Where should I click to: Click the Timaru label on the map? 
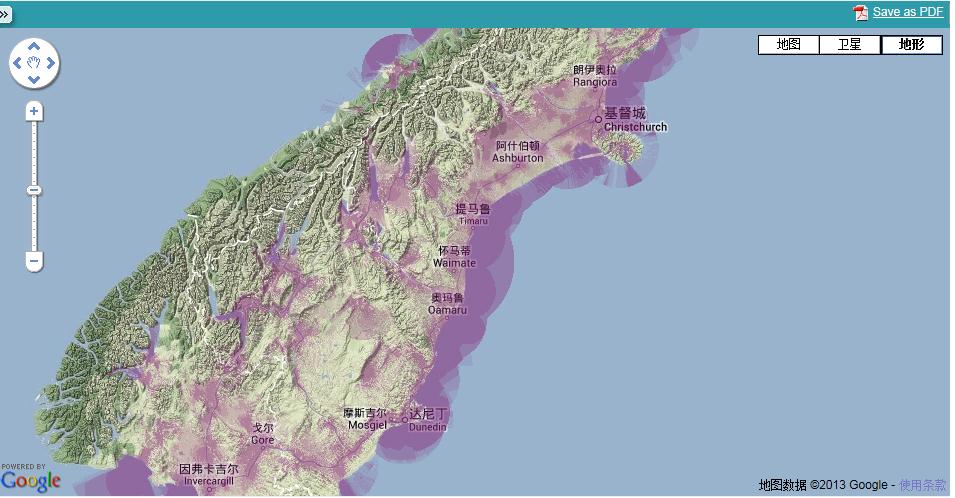point(473,214)
